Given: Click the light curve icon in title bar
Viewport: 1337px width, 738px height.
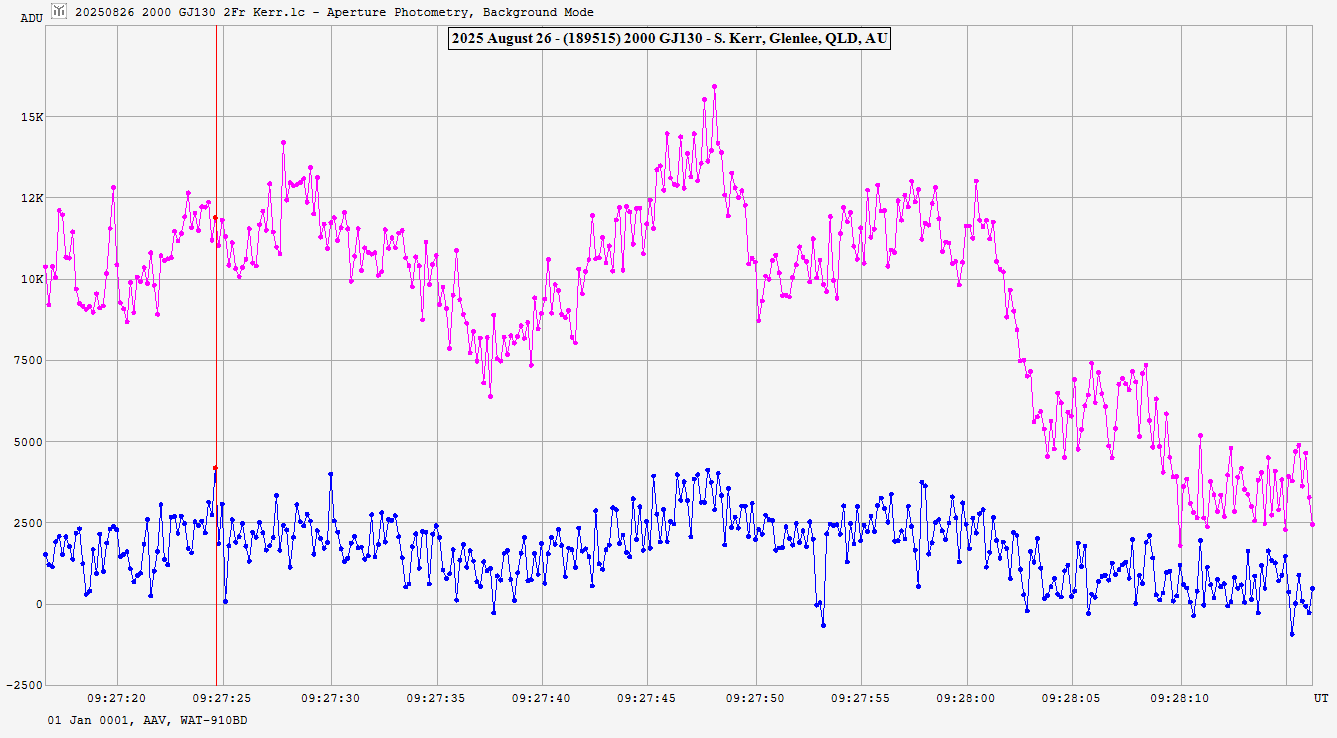Looking at the screenshot, I should click(x=59, y=11).
